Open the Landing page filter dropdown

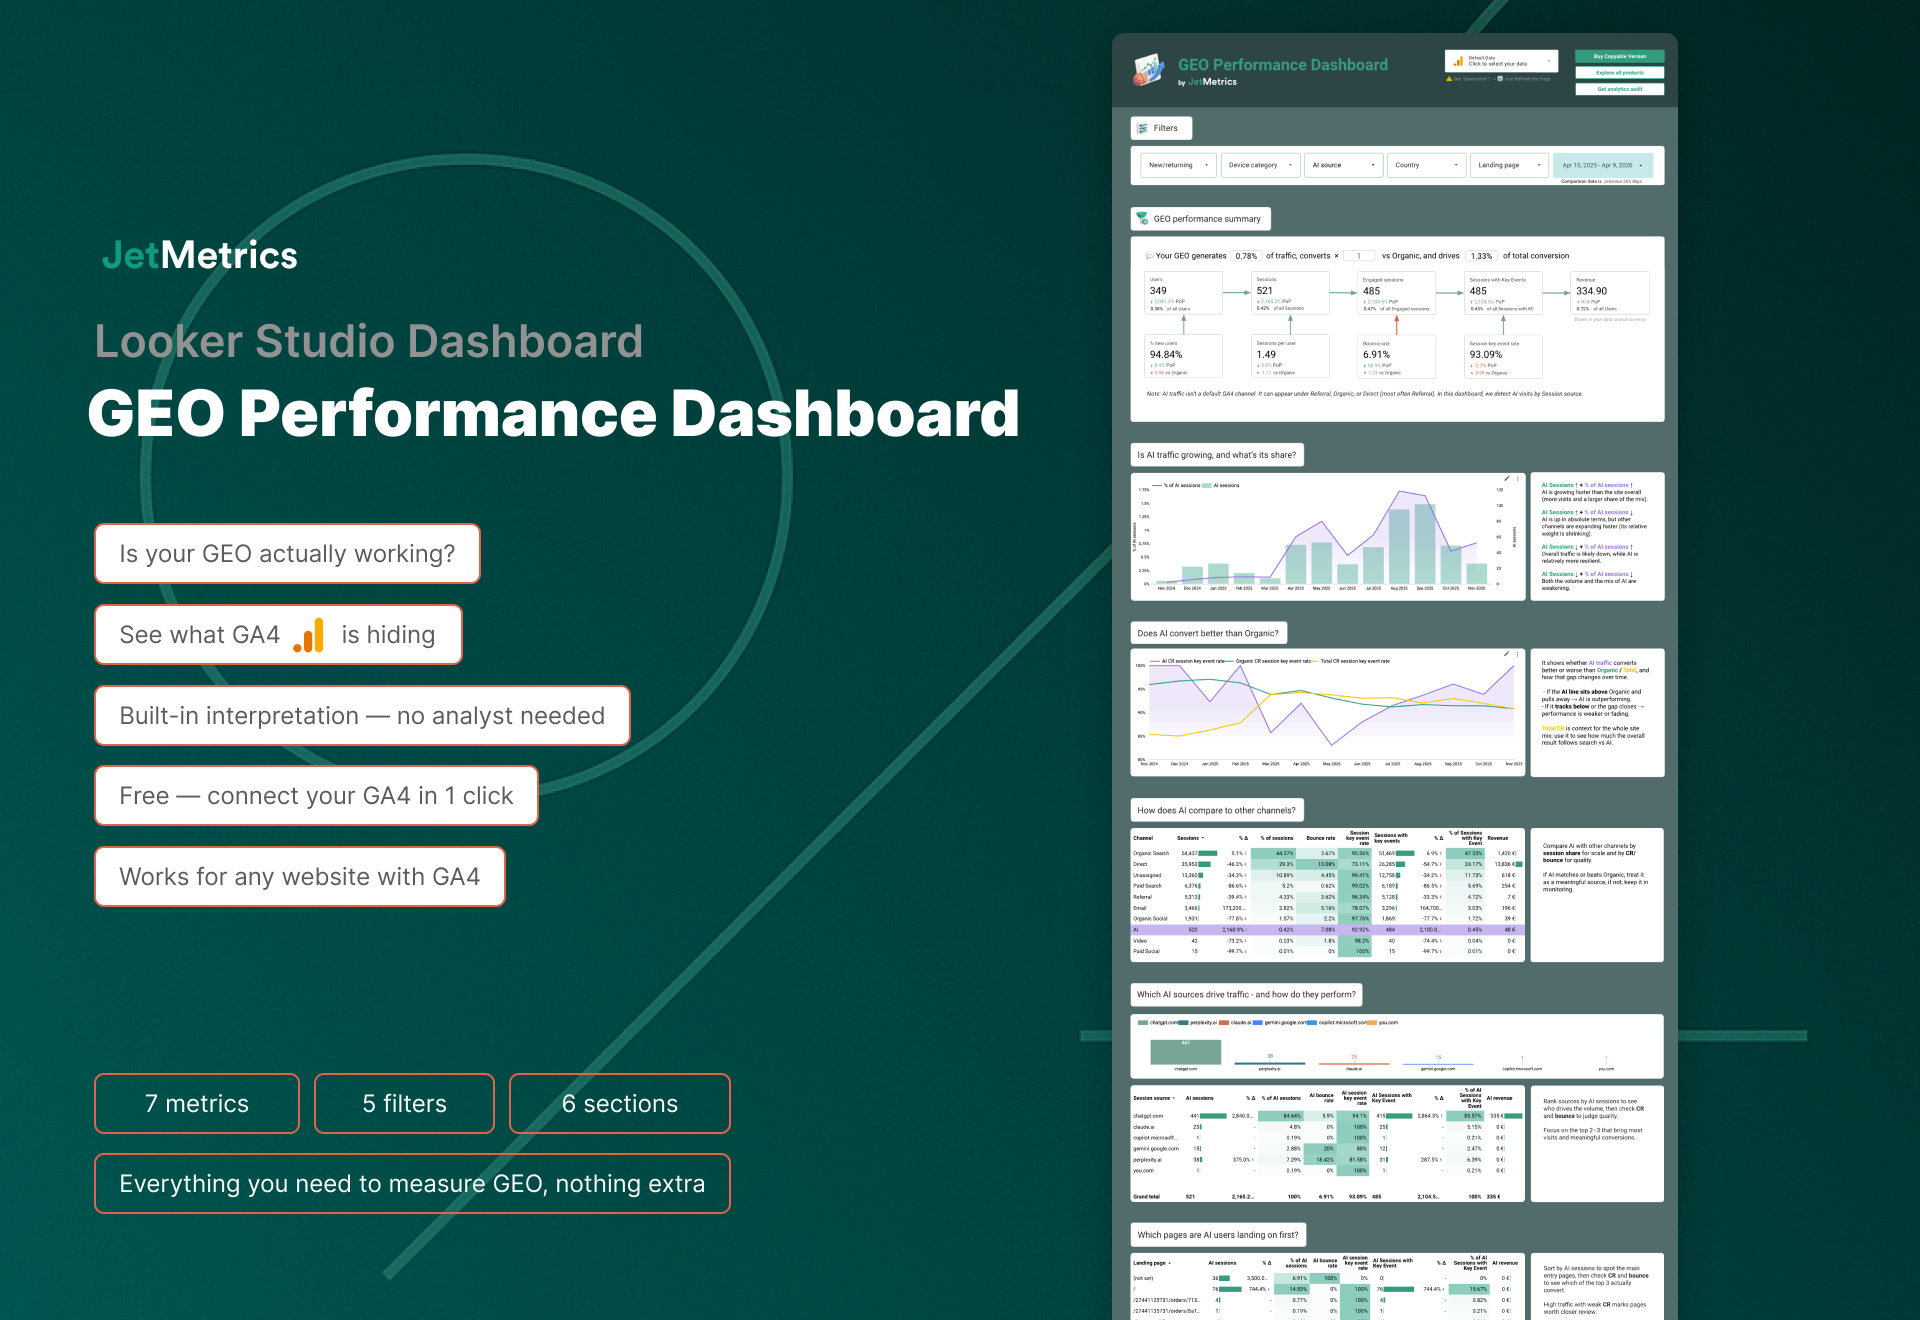1509,165
